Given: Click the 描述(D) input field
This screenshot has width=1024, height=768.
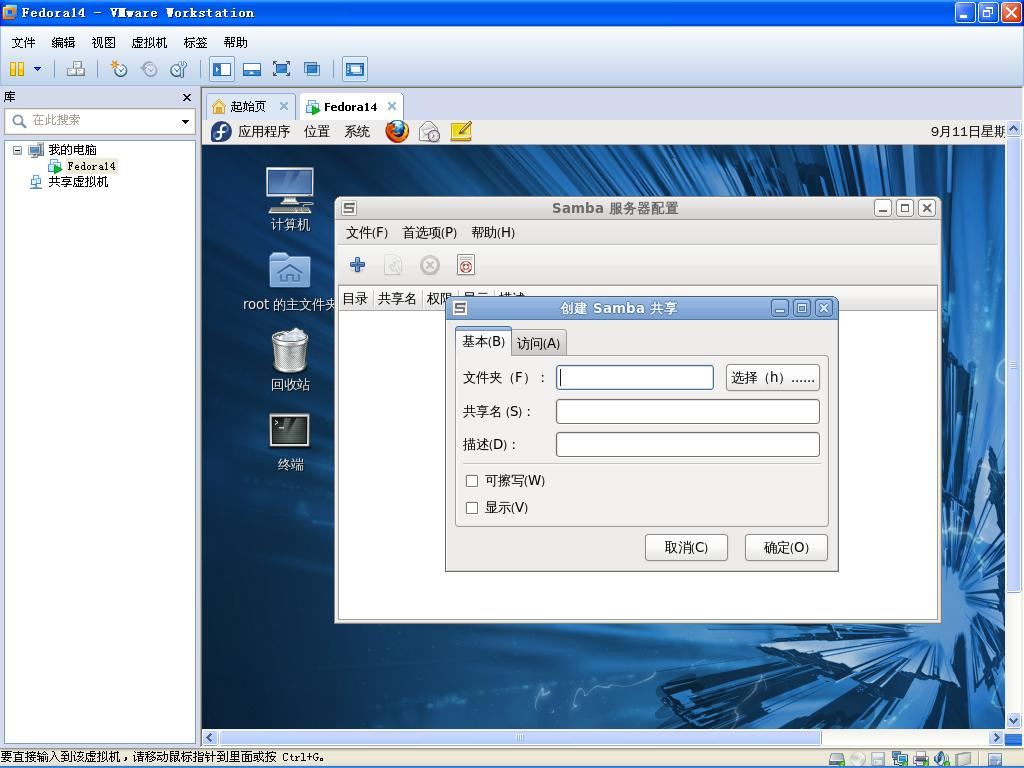Looking at the screenshot, I should (x=688, y=445).
